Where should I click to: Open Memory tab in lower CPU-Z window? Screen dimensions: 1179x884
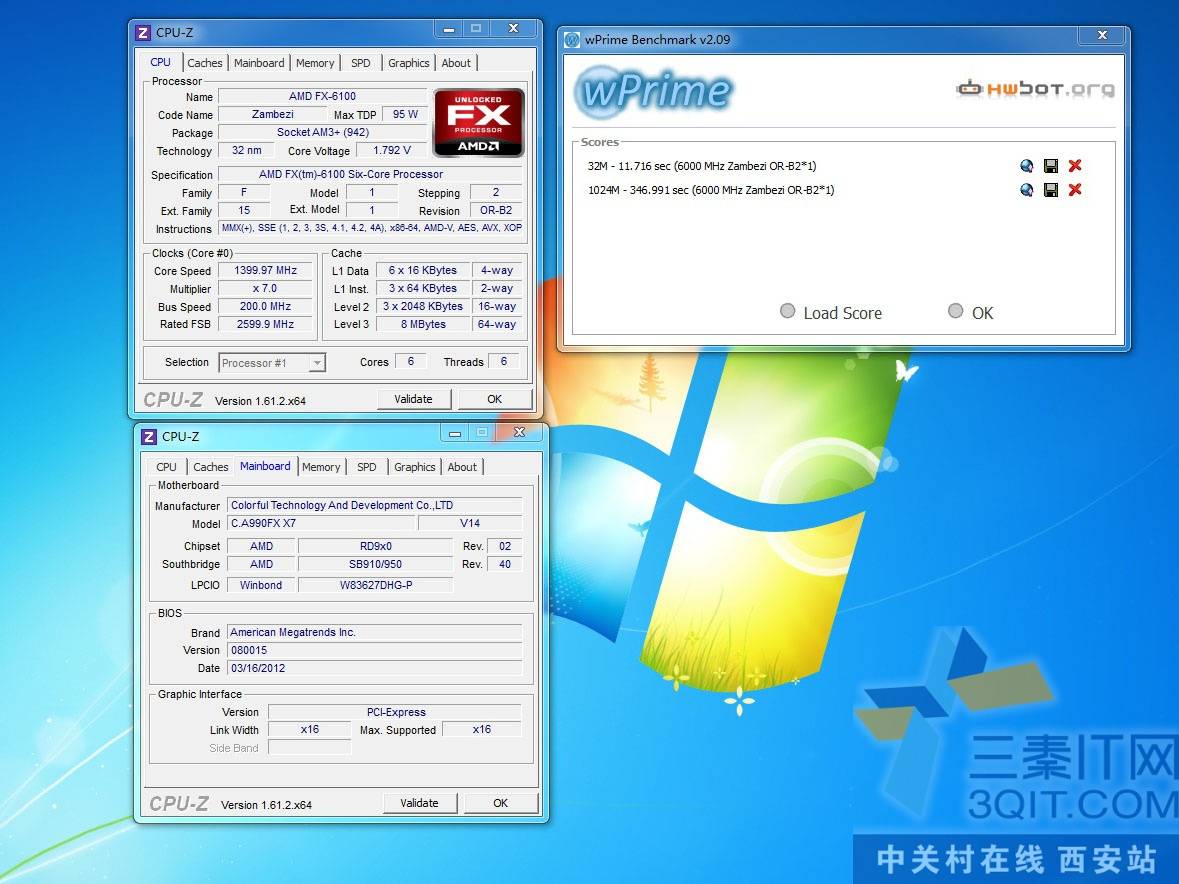coord(321,467)
